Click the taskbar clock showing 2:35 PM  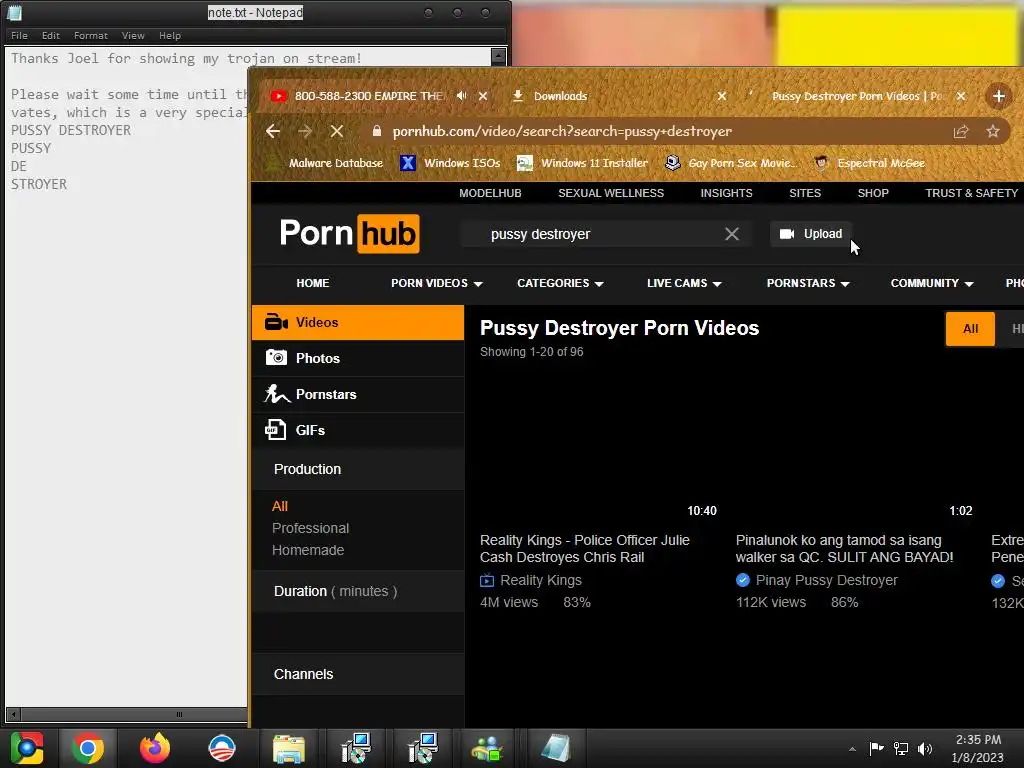click(x=978, y=749)
